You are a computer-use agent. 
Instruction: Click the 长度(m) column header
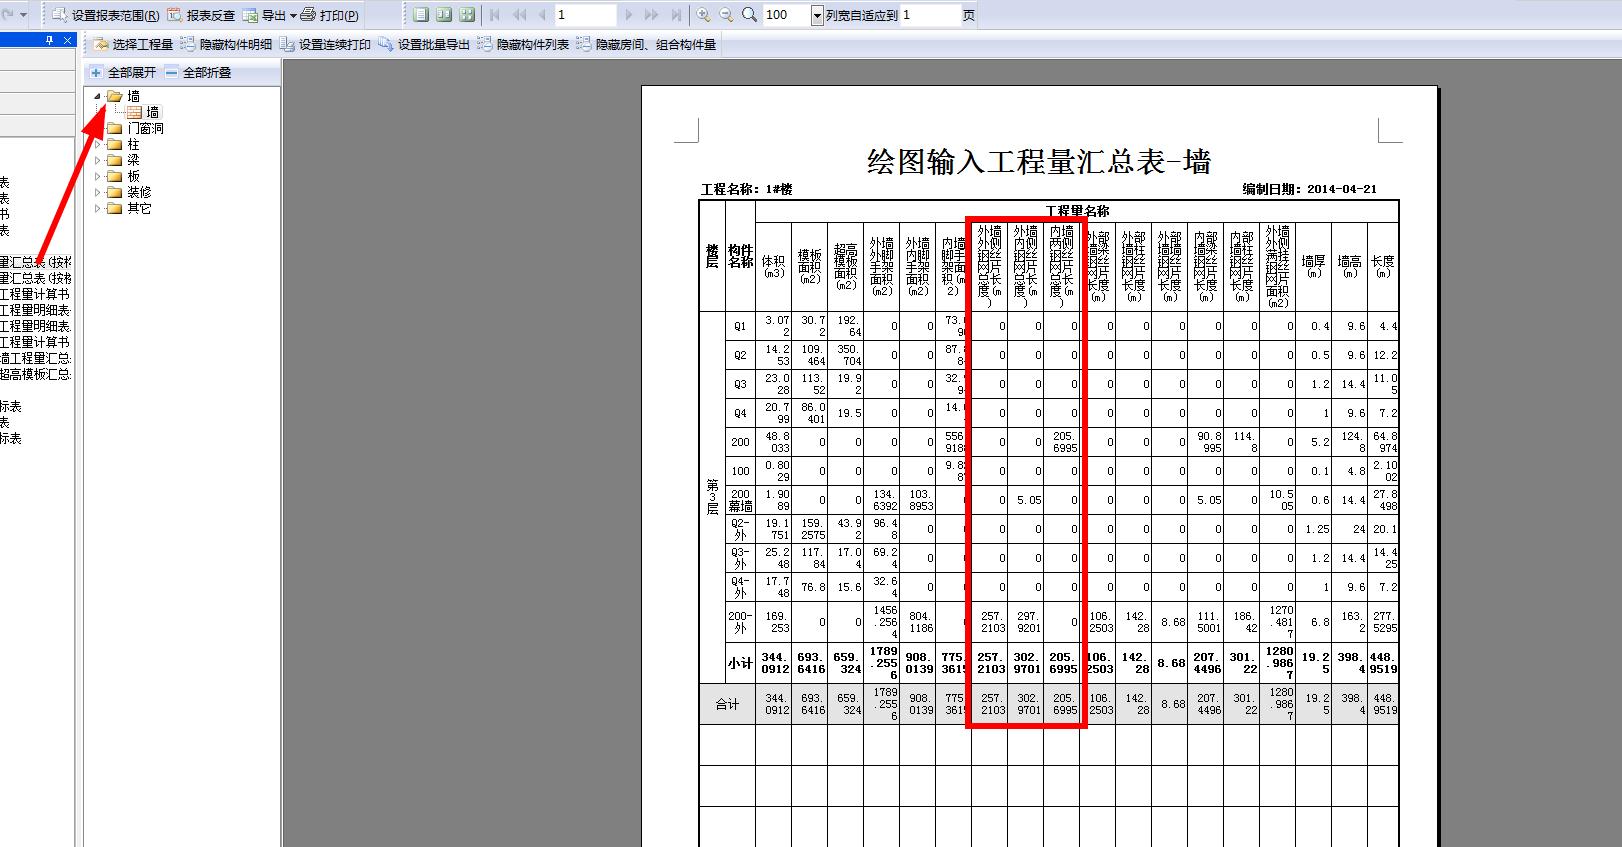1383,266
